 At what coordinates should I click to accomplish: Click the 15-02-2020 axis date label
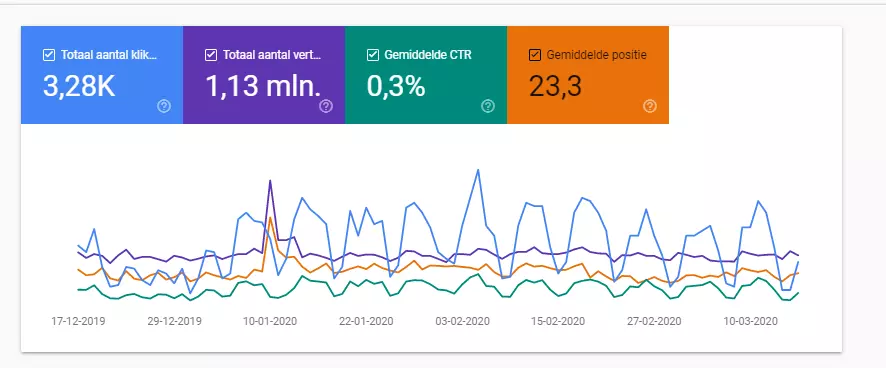pos(558,321)
